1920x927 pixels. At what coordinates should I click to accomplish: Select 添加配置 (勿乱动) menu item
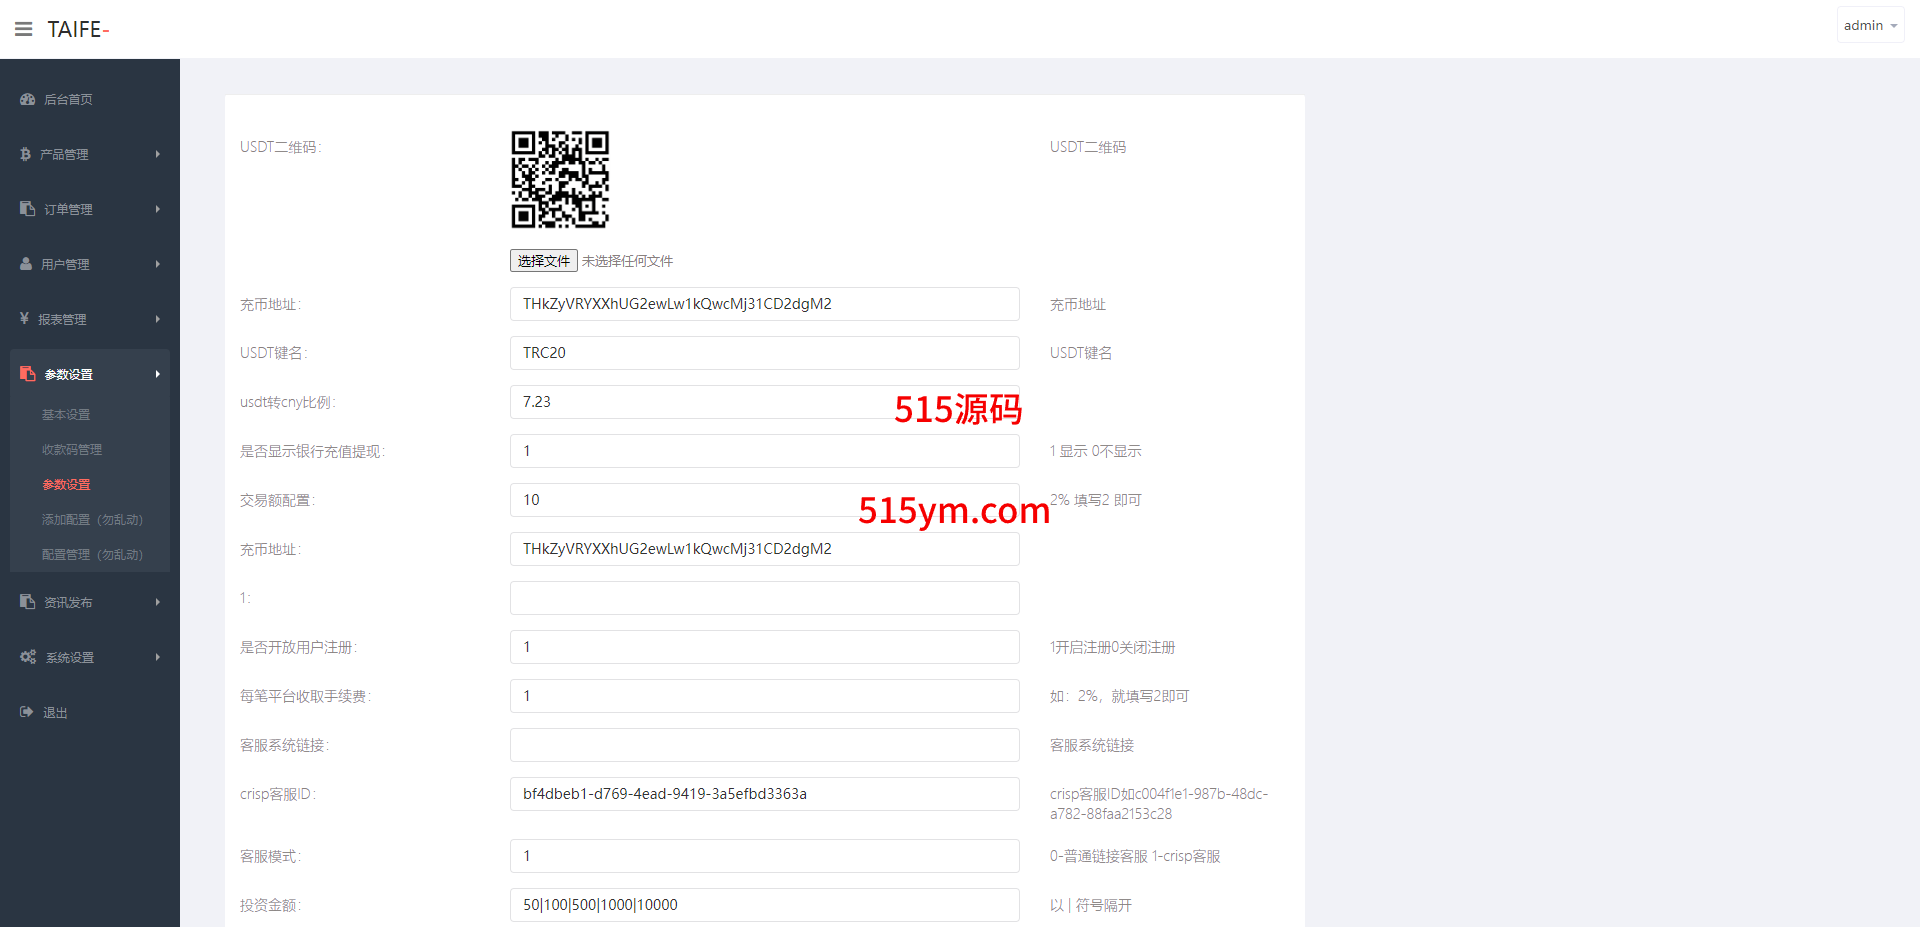(x=92, y=519)
